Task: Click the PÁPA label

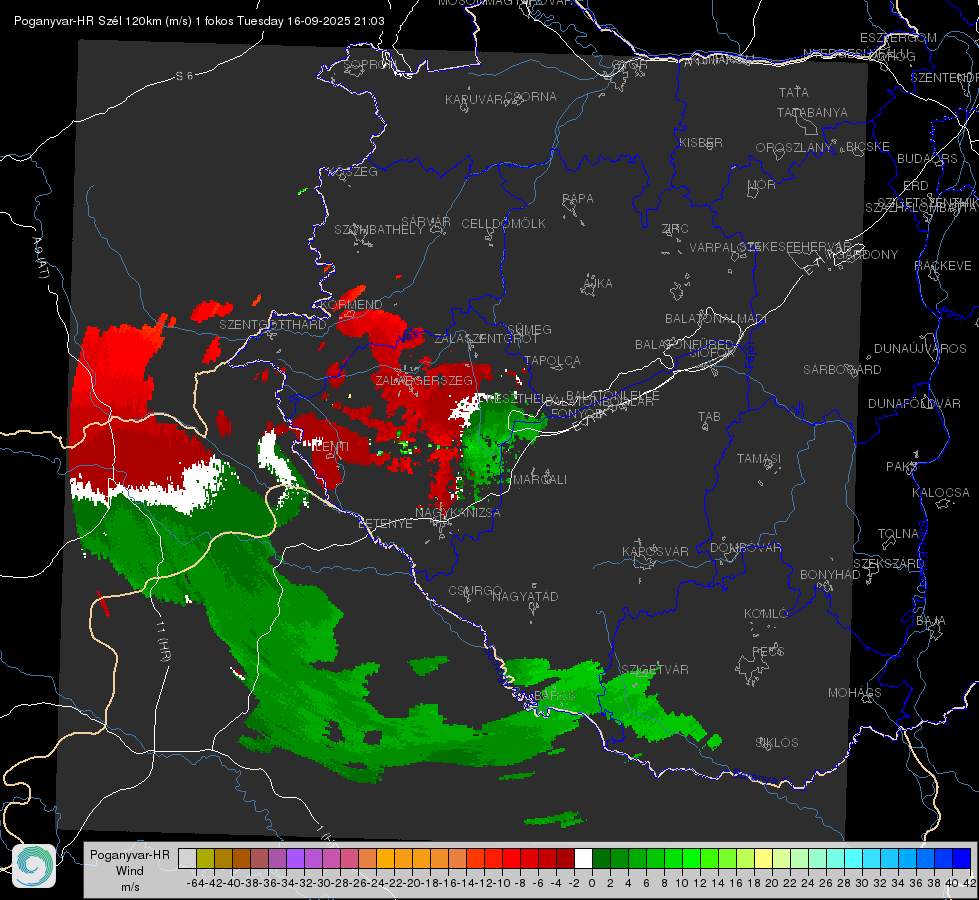Action: coord(578,198)
